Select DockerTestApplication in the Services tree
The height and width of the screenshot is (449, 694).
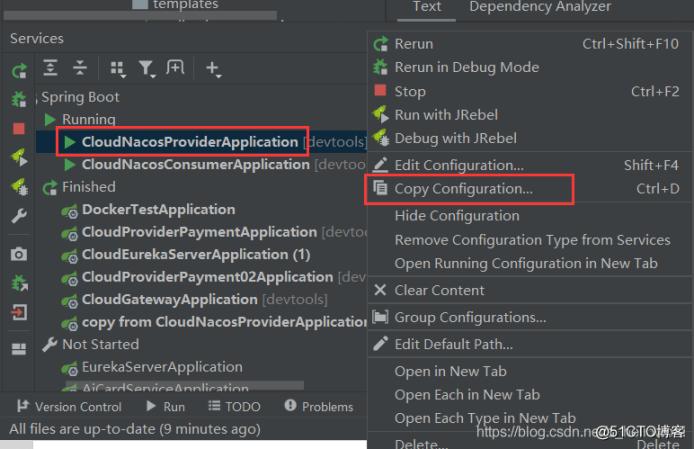tap(158, 210)
